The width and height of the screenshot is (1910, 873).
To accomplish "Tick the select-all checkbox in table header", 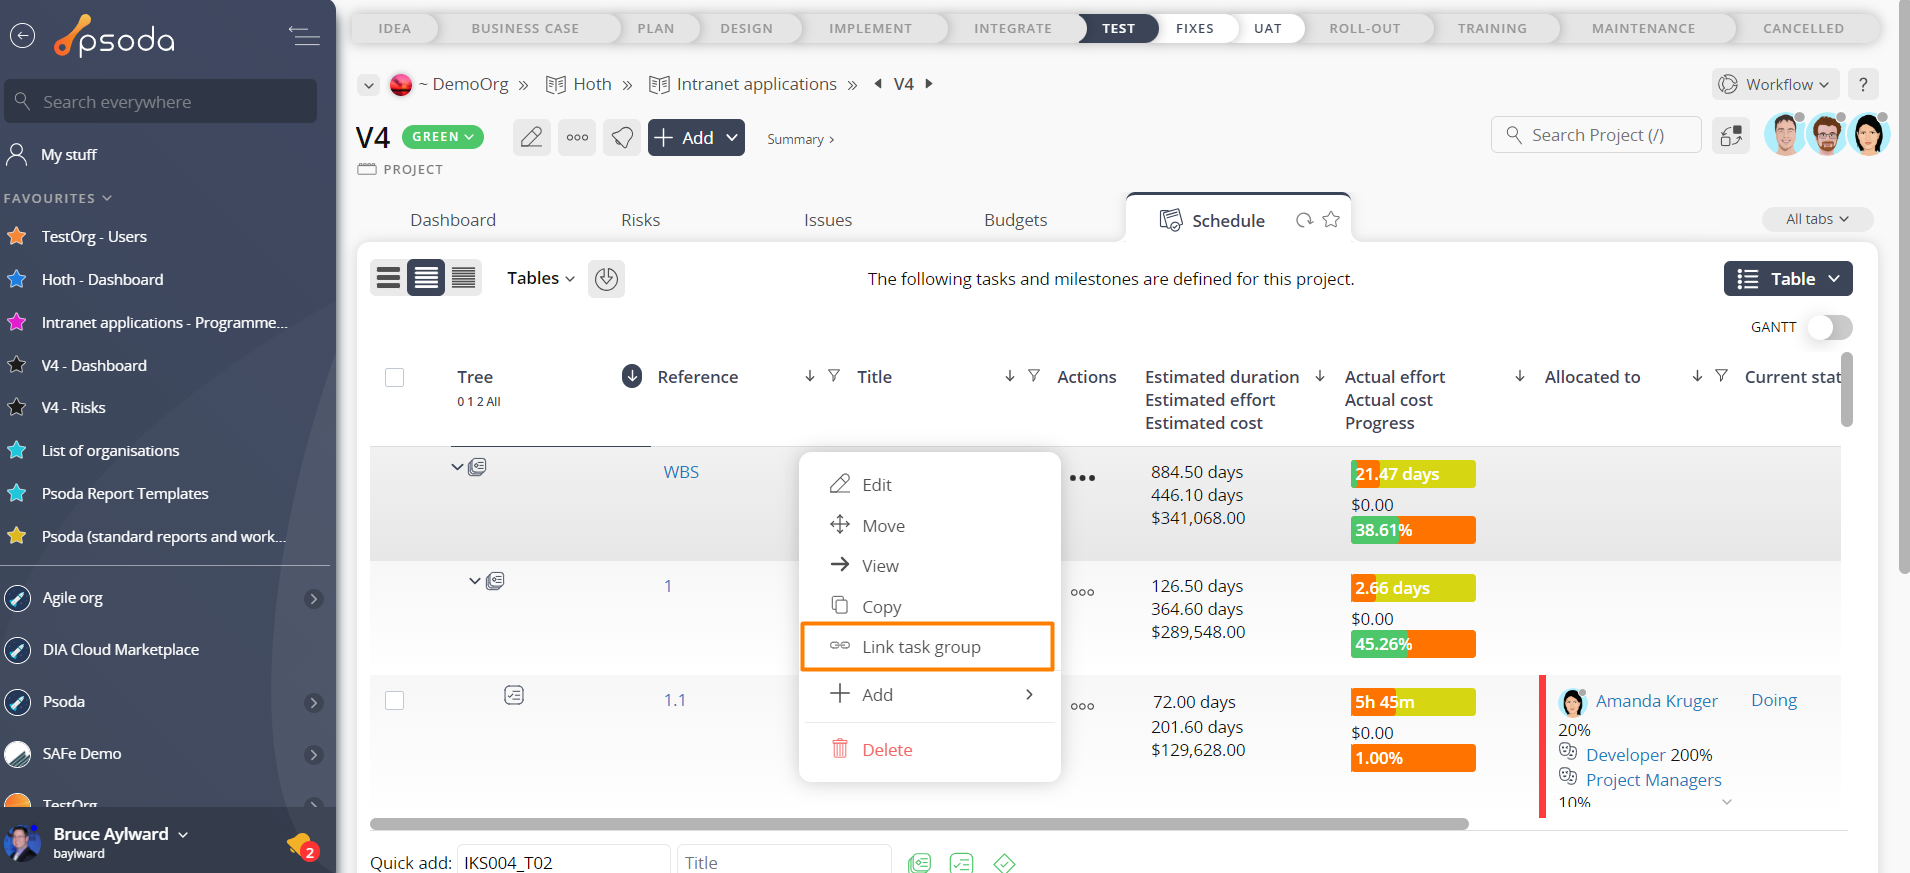I will coord(395,377).
